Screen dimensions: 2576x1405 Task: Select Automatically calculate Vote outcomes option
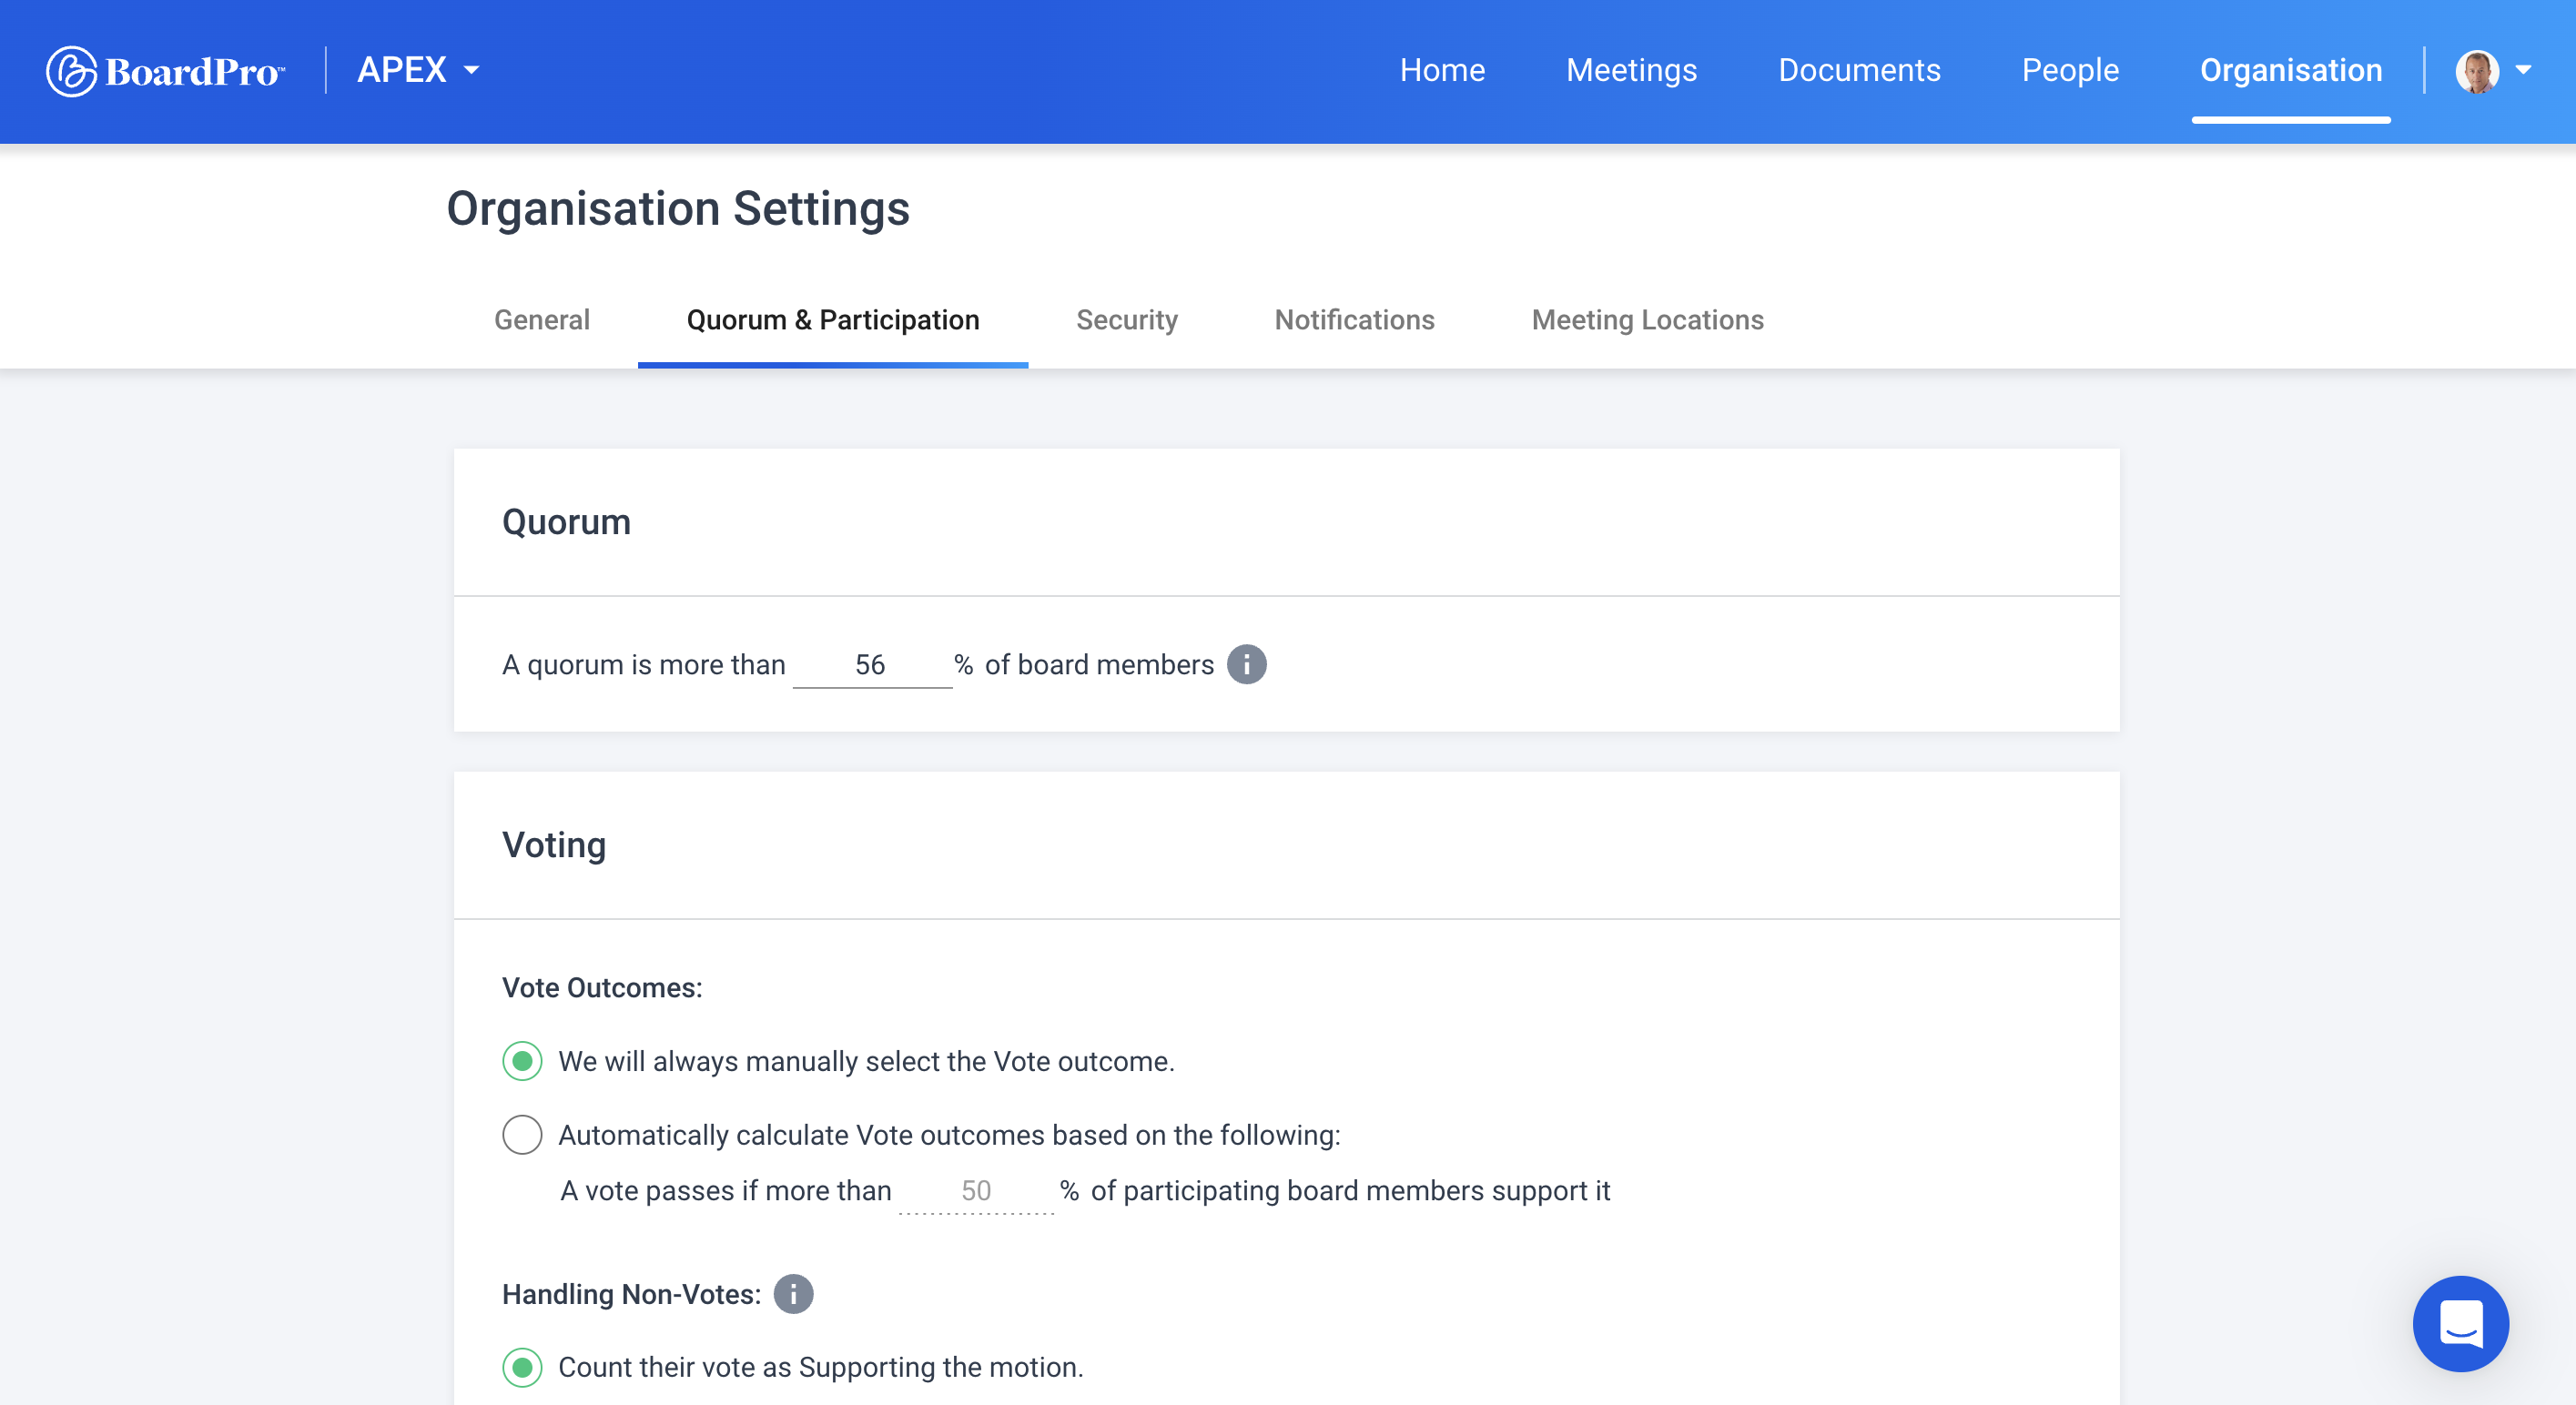pyautogui.click(x=522, y=1135)
